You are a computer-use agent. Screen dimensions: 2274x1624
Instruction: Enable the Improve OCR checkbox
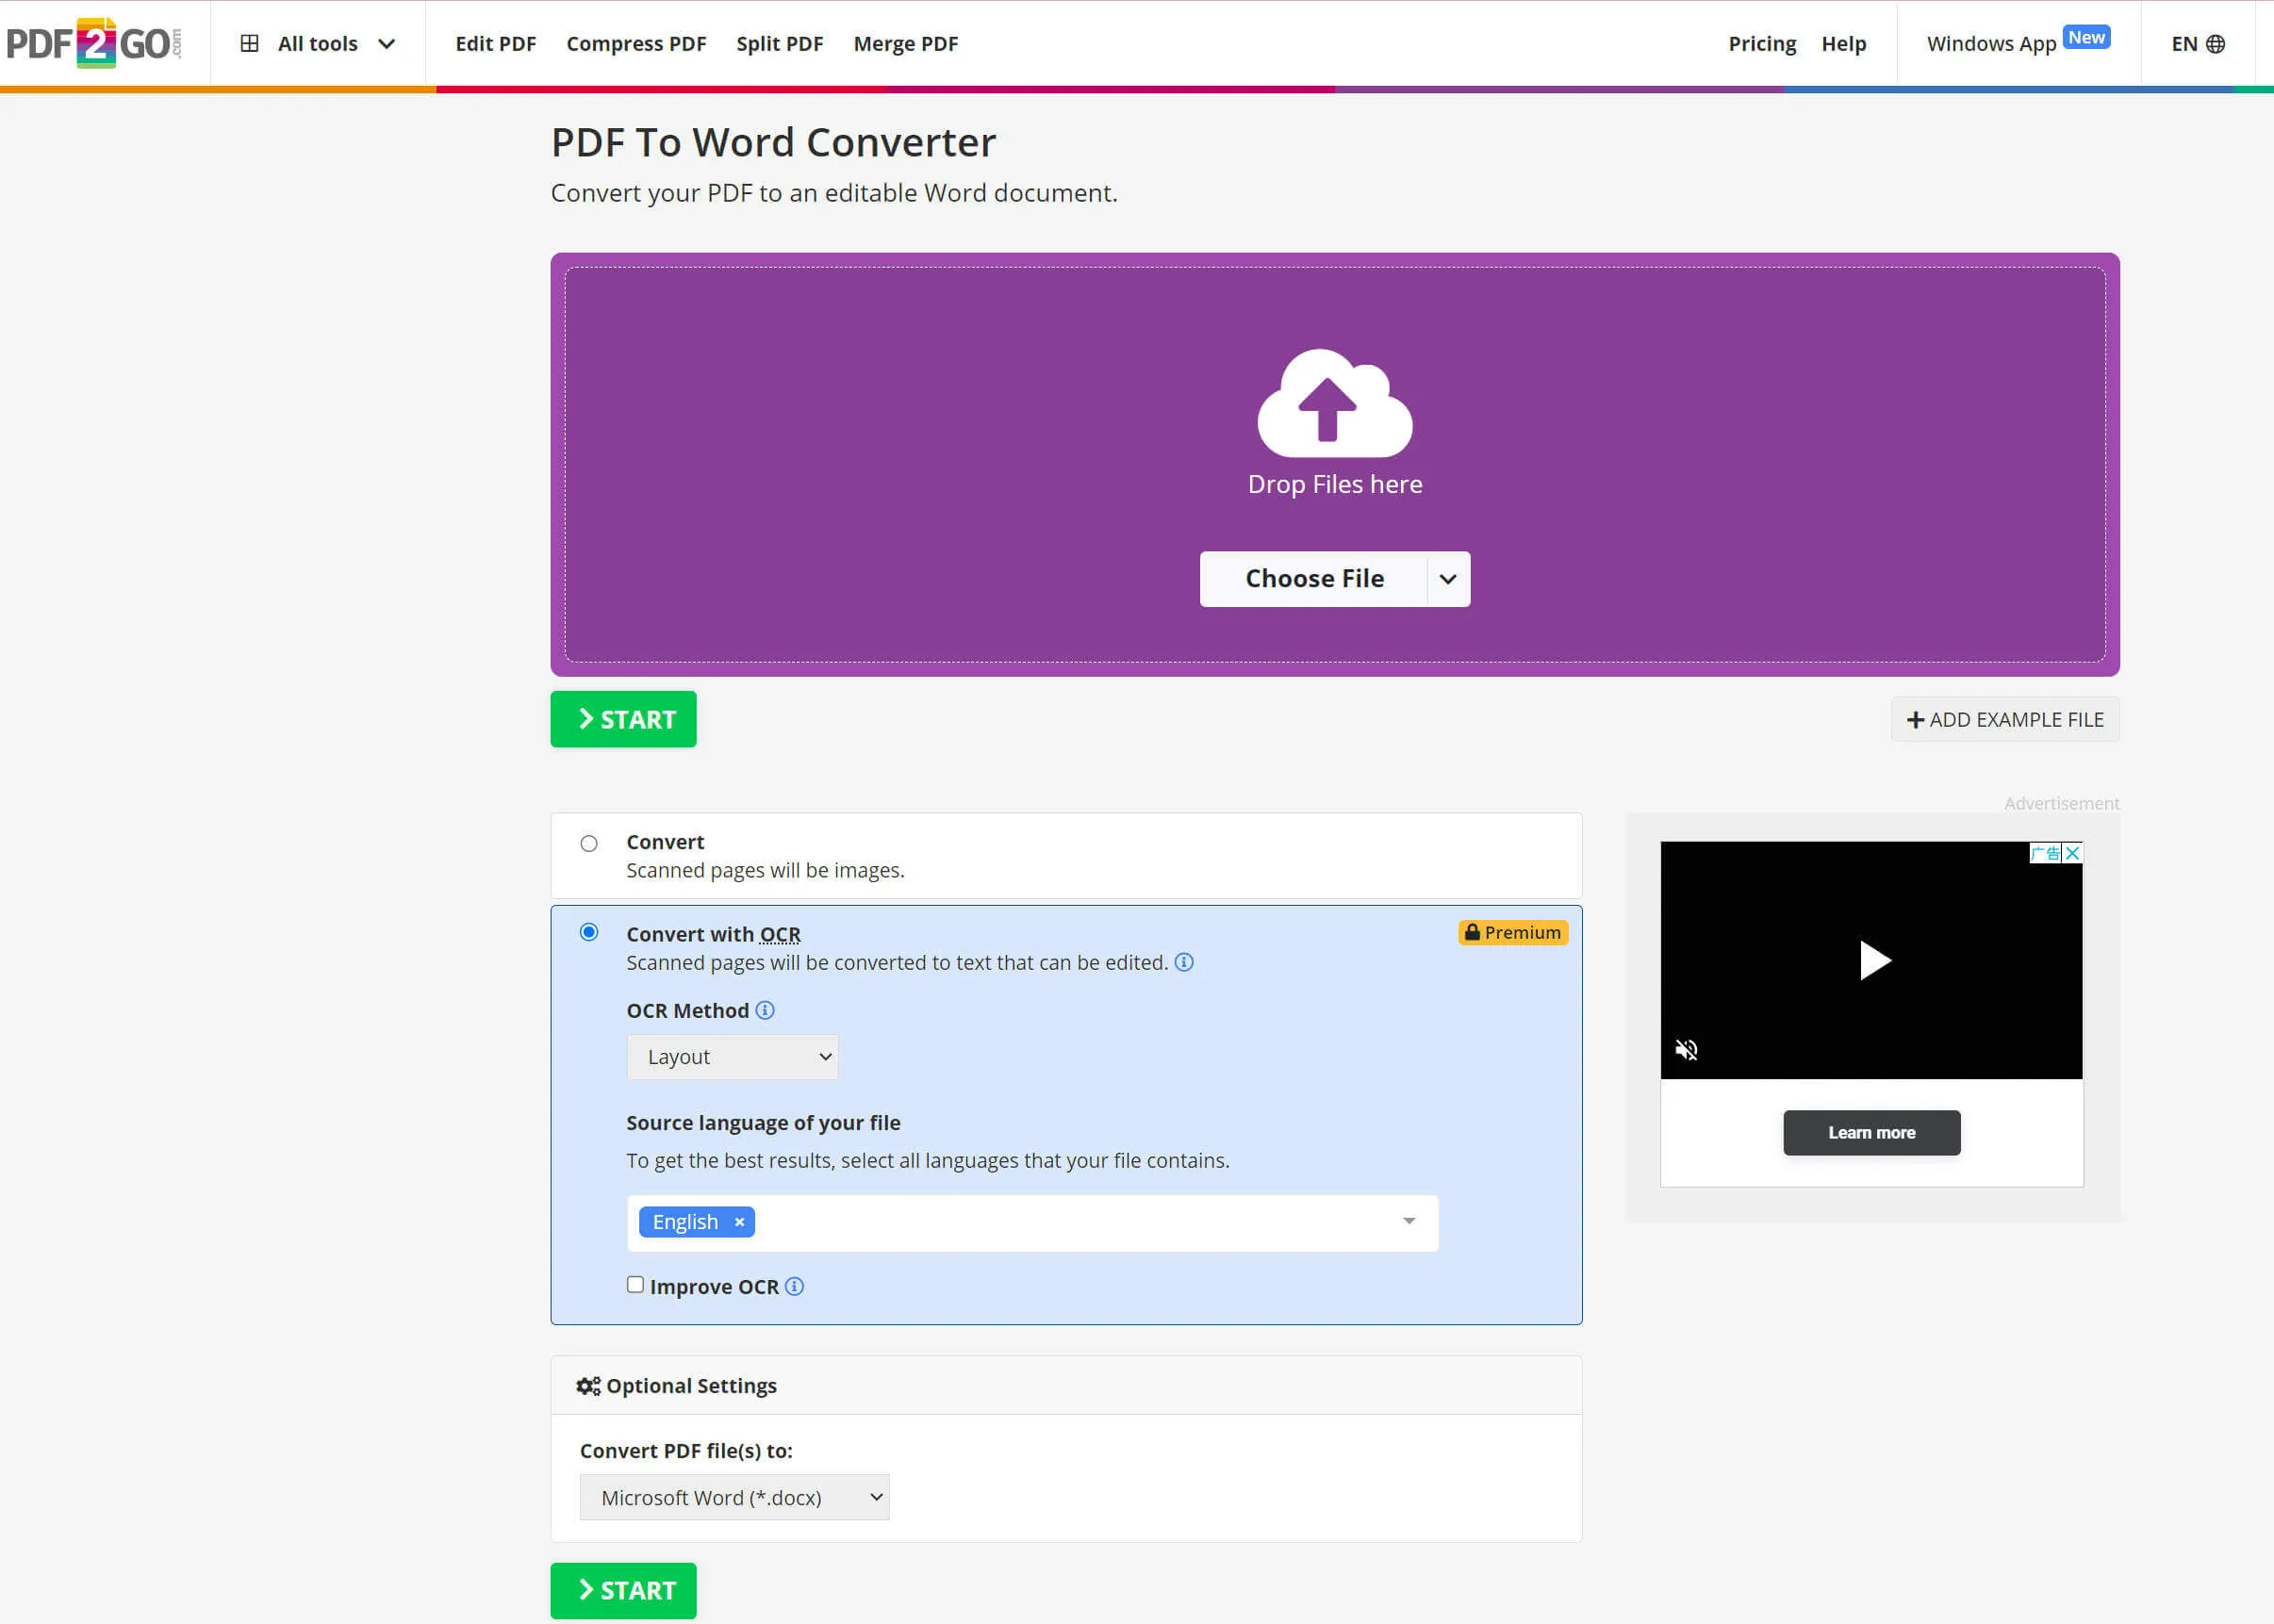(634, 1285)
